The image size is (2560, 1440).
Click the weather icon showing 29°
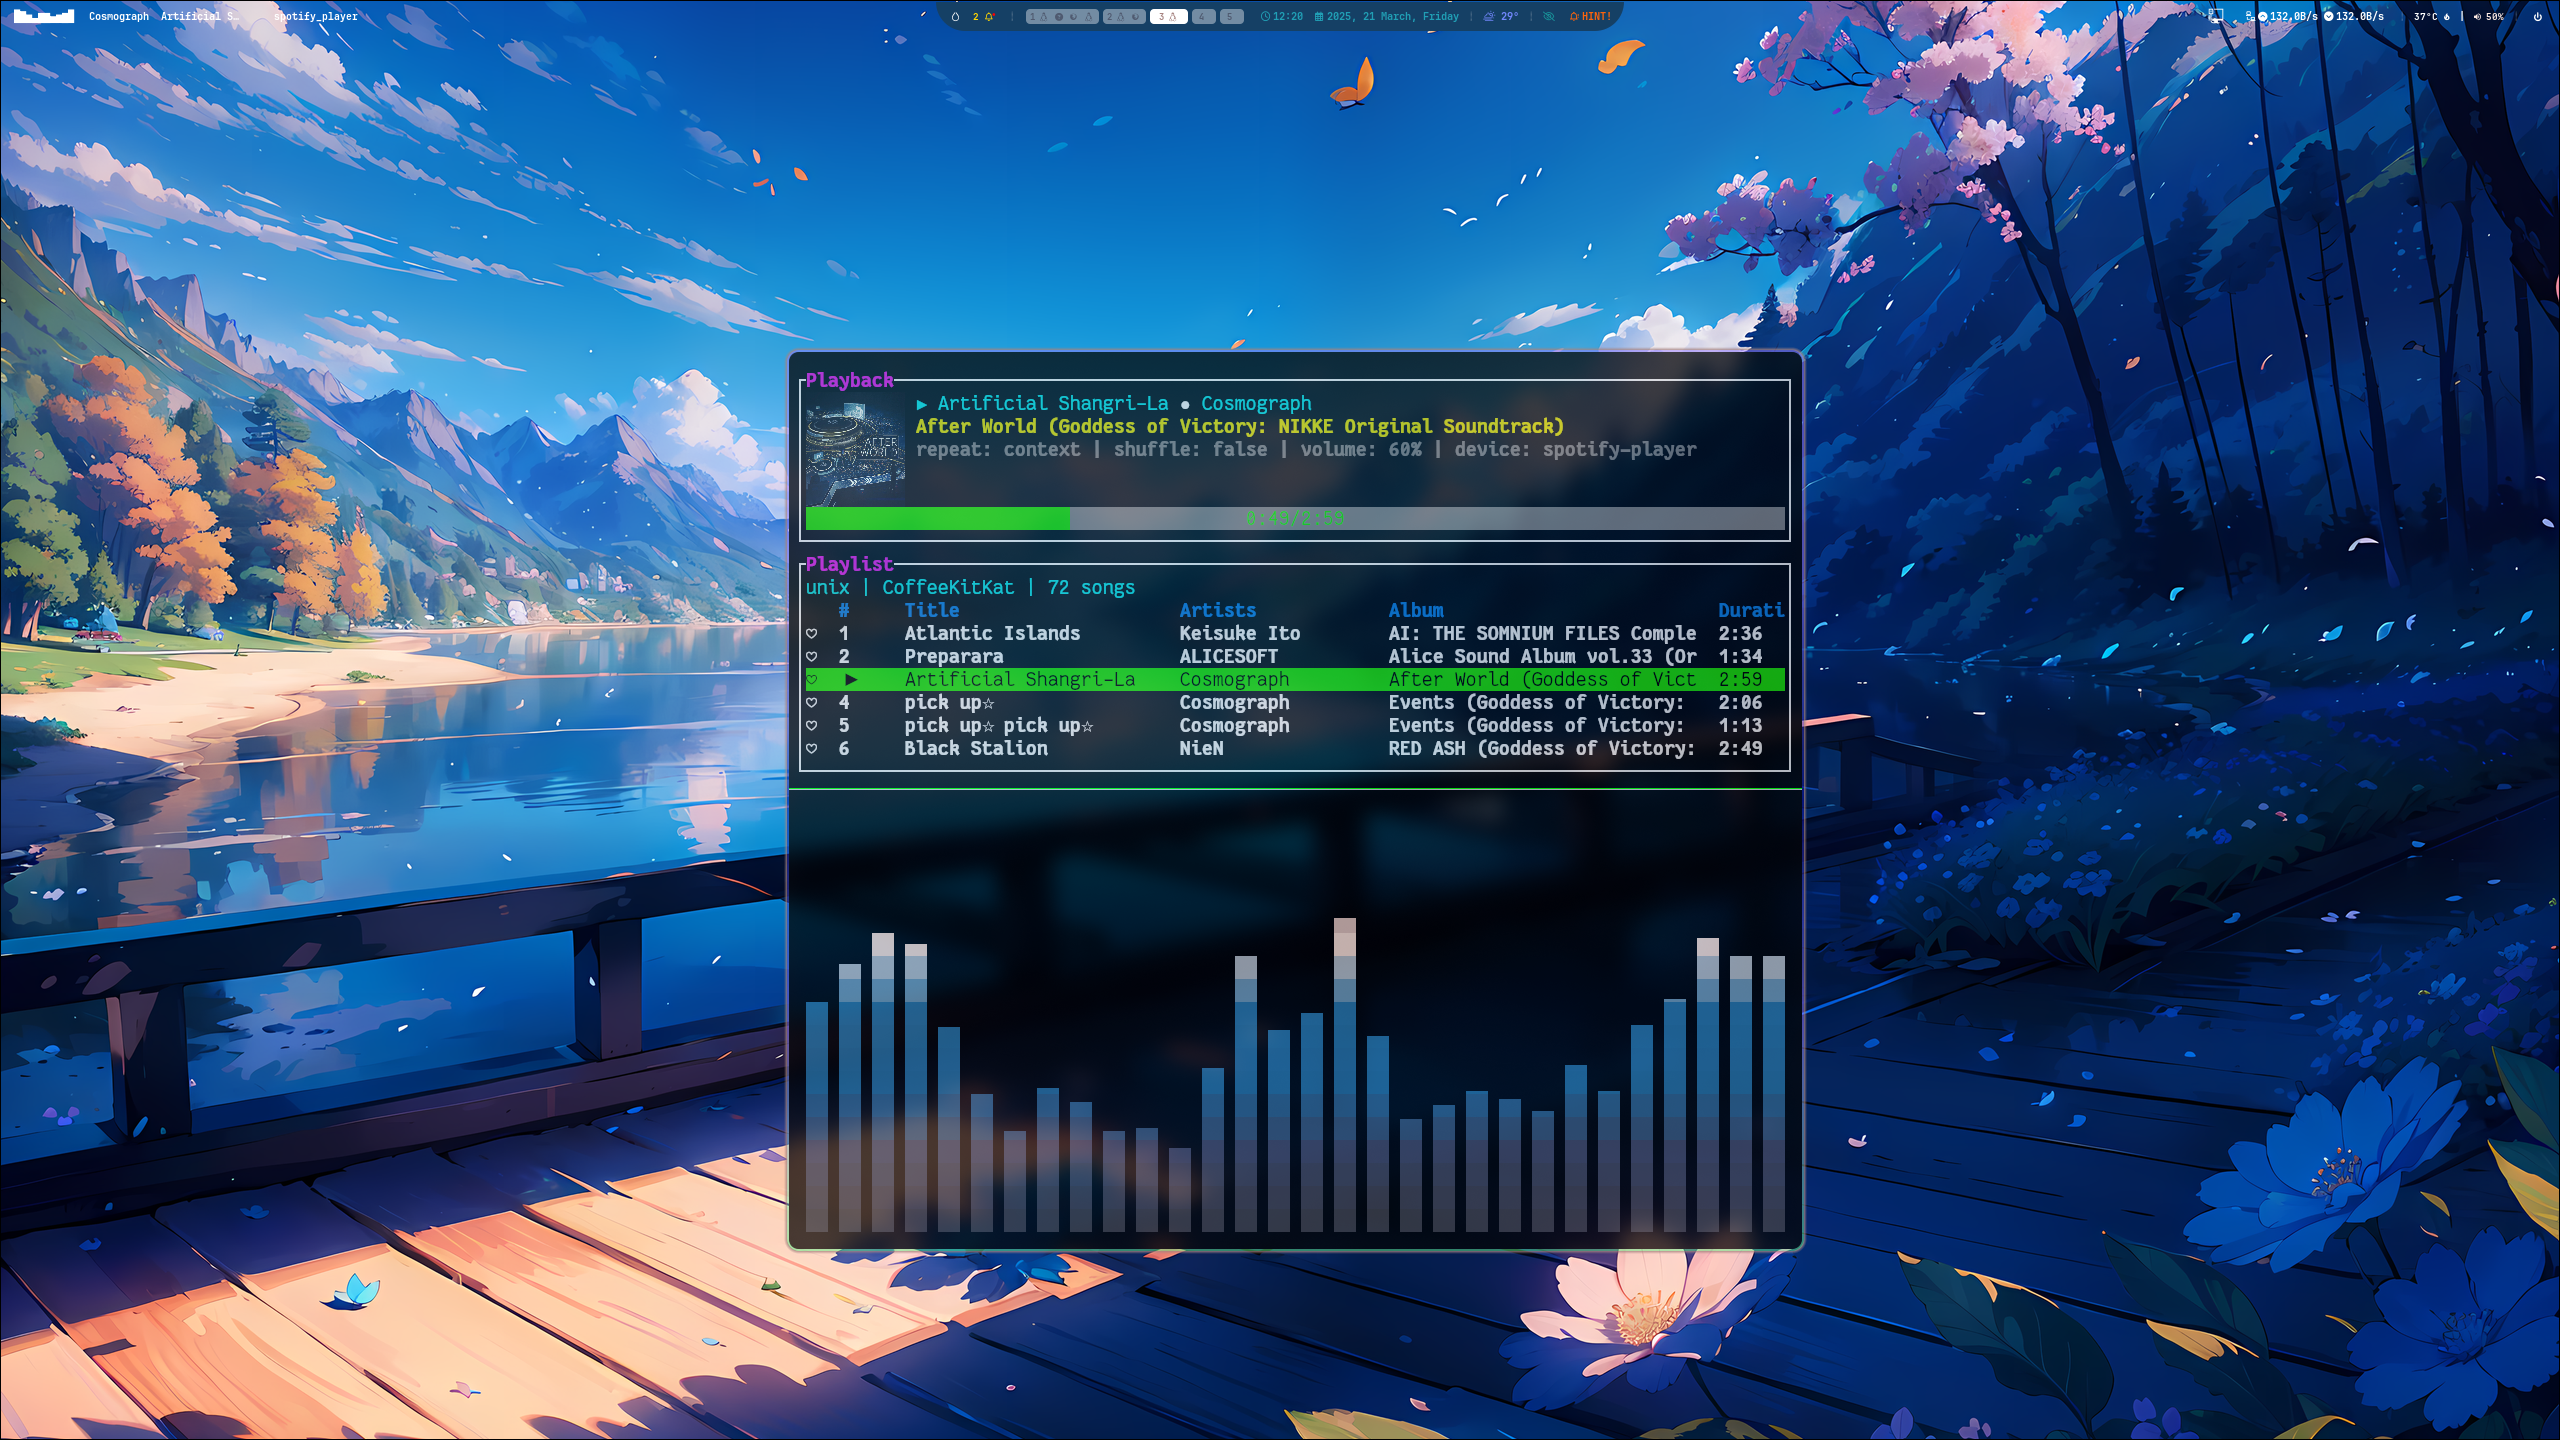(x=1489, y=17)
